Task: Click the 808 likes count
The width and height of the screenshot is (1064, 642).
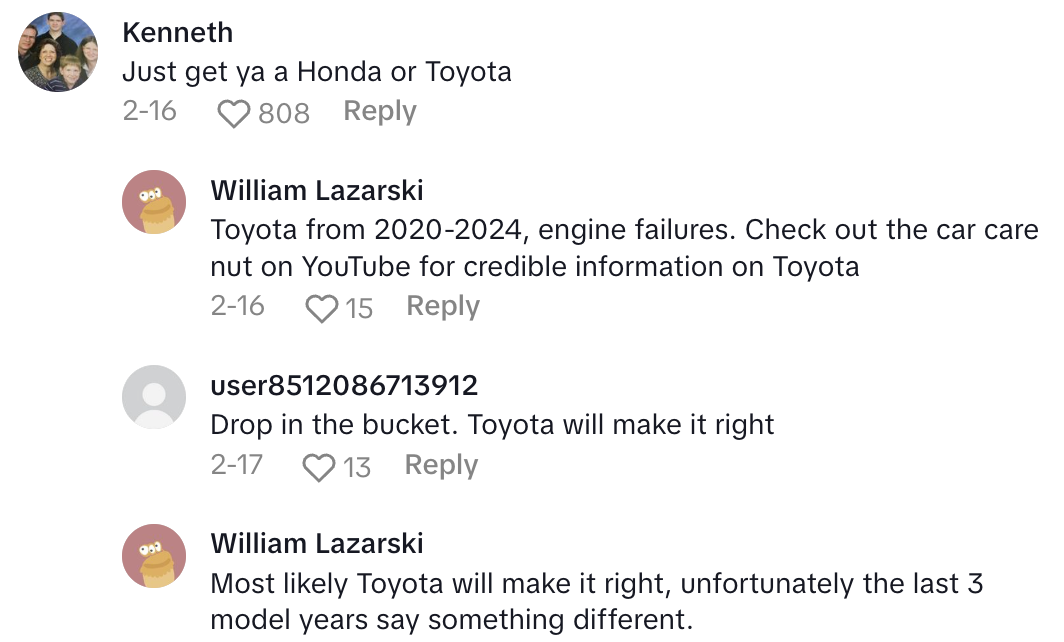Action: [284, 114]
